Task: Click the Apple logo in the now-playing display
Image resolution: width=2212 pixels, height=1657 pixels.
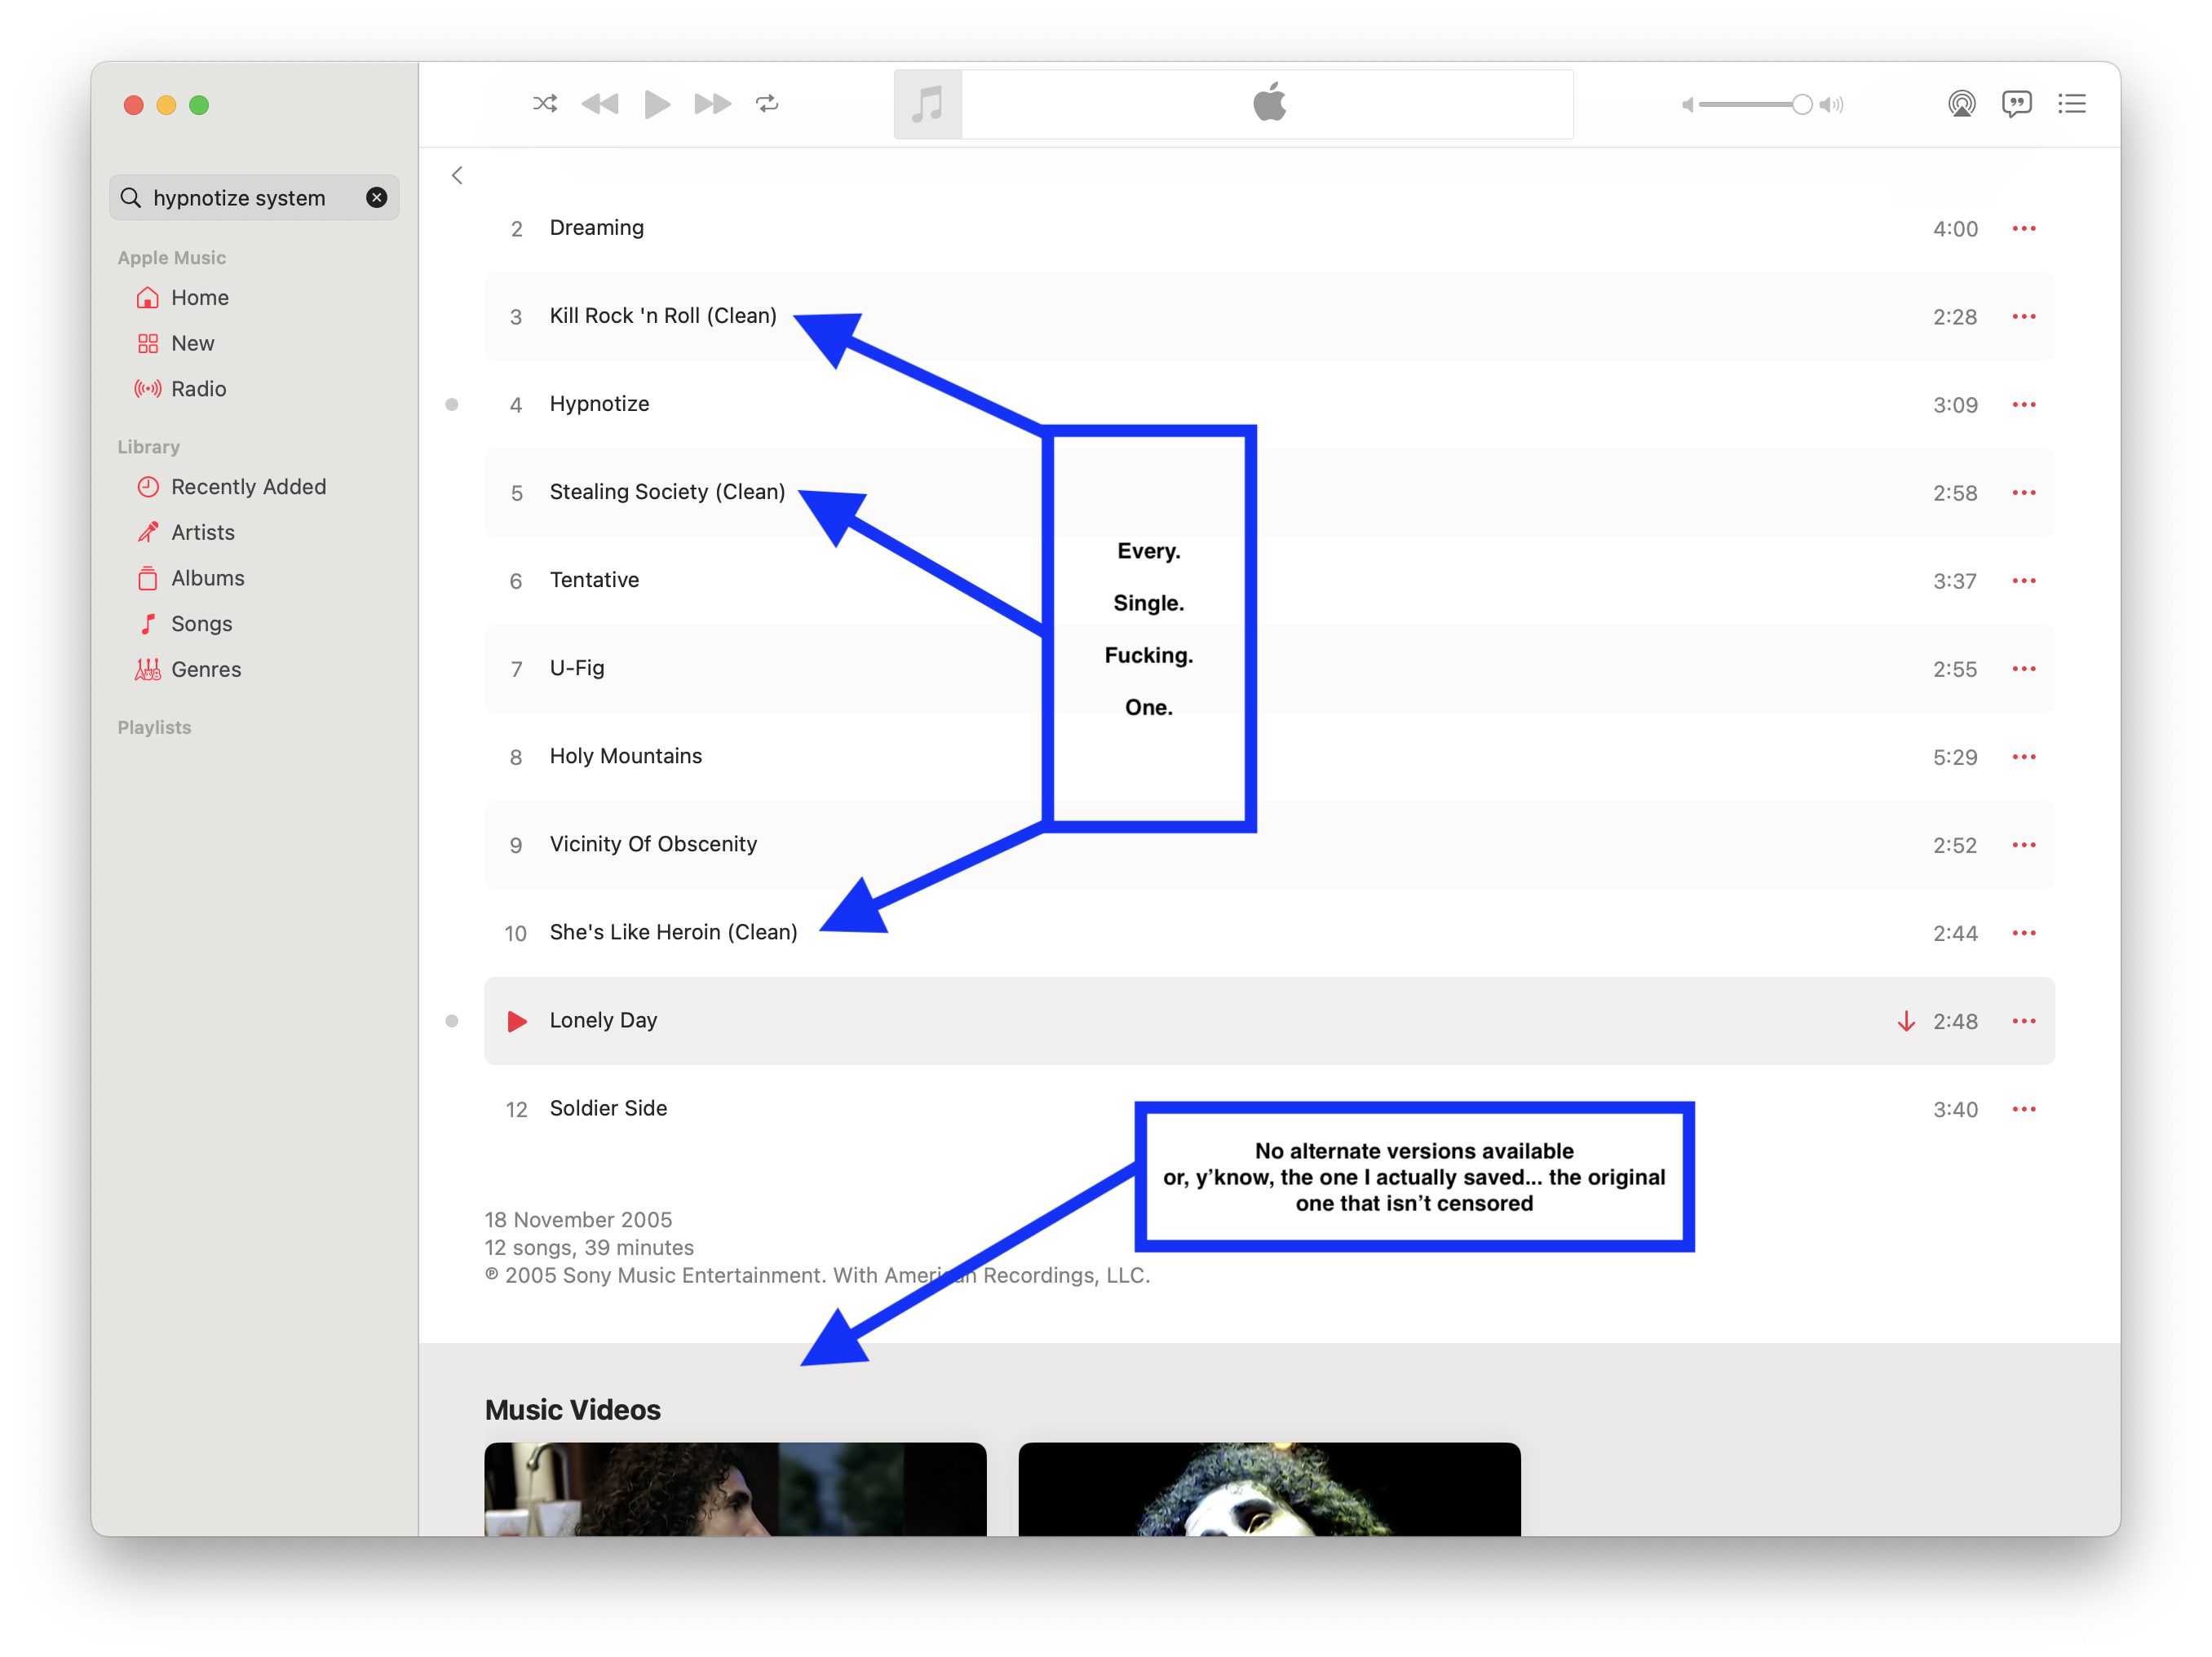Action: 1269,102
